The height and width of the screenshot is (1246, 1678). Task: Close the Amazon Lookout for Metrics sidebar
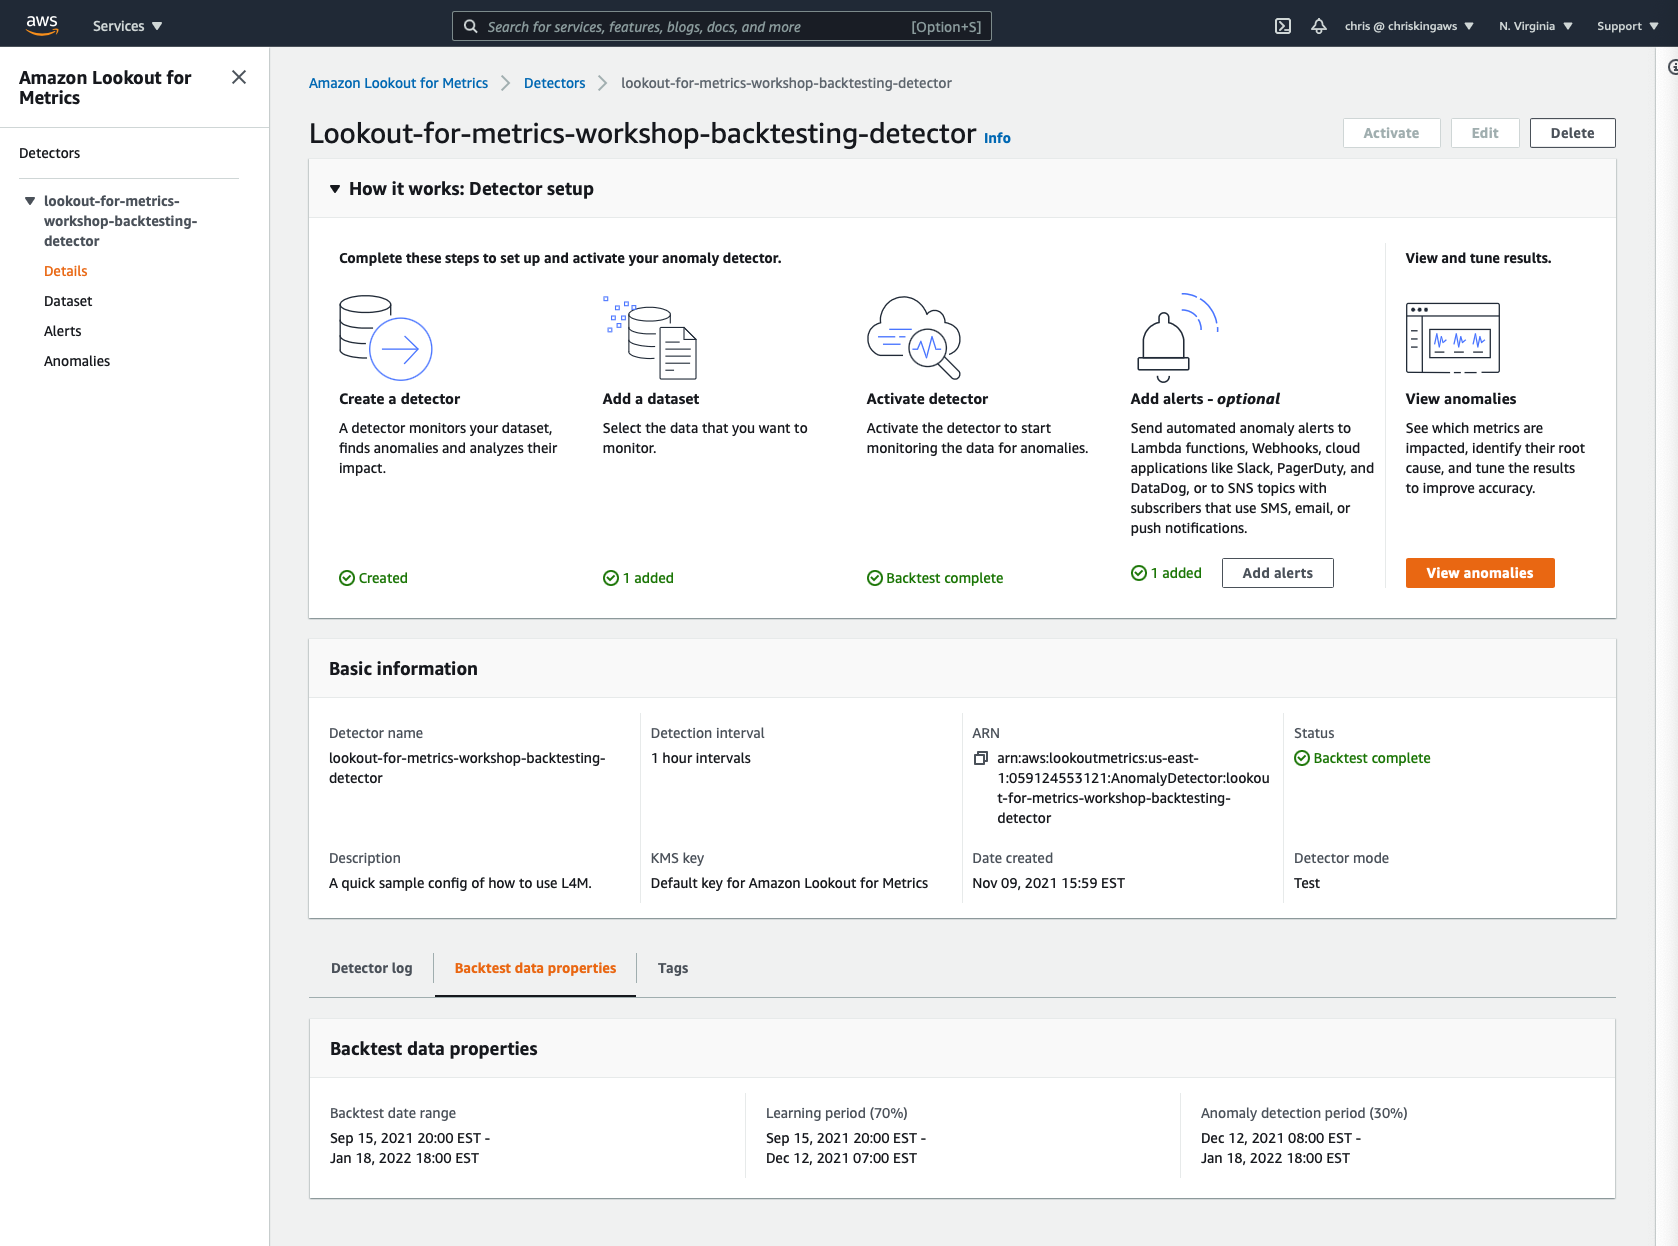pos(238,77)
